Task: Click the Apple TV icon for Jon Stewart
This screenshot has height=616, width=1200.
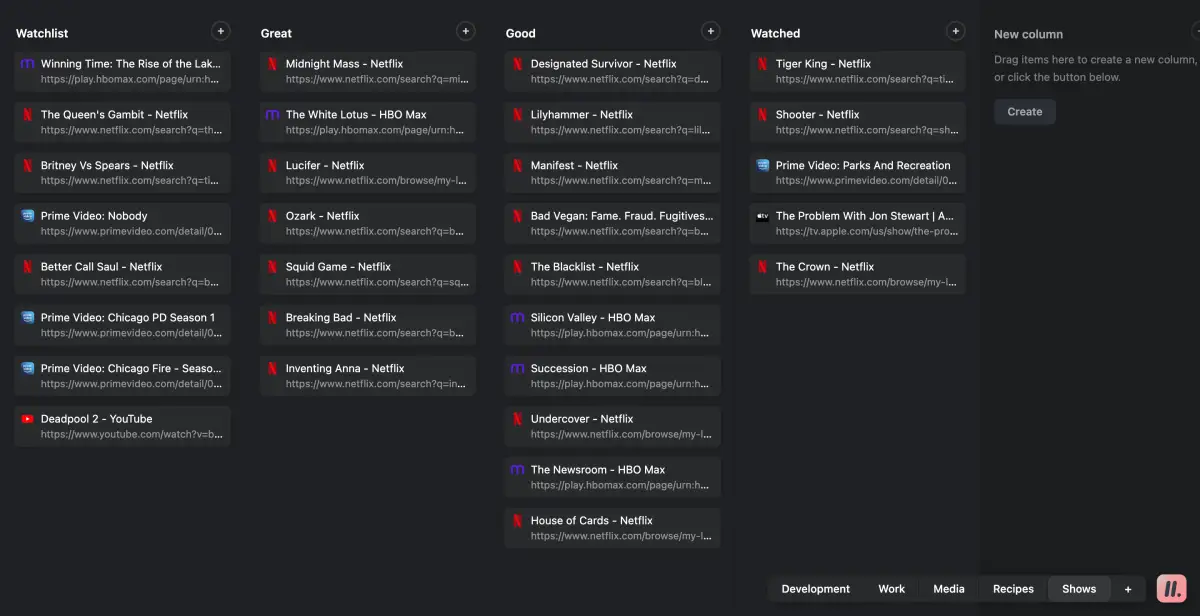Action: (763, 216)
